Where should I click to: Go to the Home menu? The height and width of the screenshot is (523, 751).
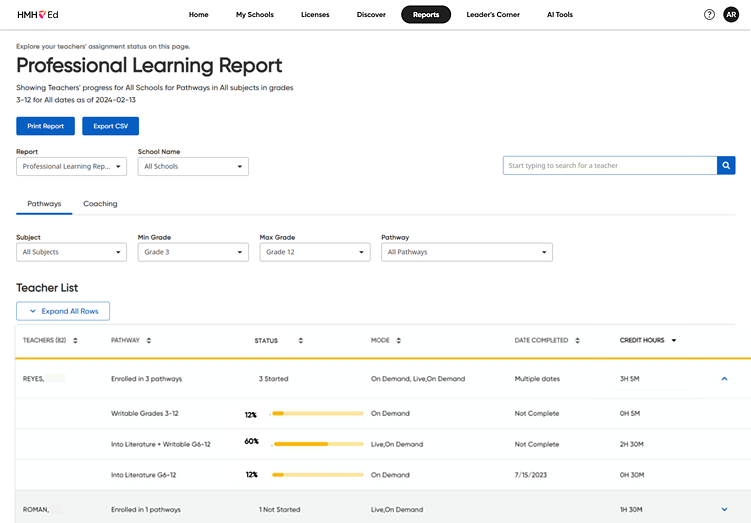[x=198, y=15]
